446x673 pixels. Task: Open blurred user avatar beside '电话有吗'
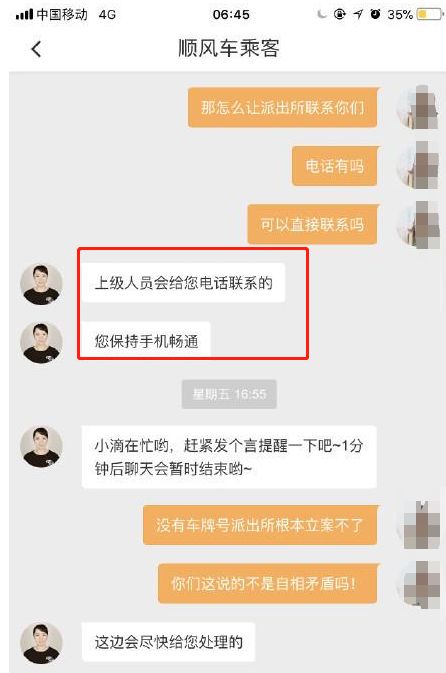[418, 166]
